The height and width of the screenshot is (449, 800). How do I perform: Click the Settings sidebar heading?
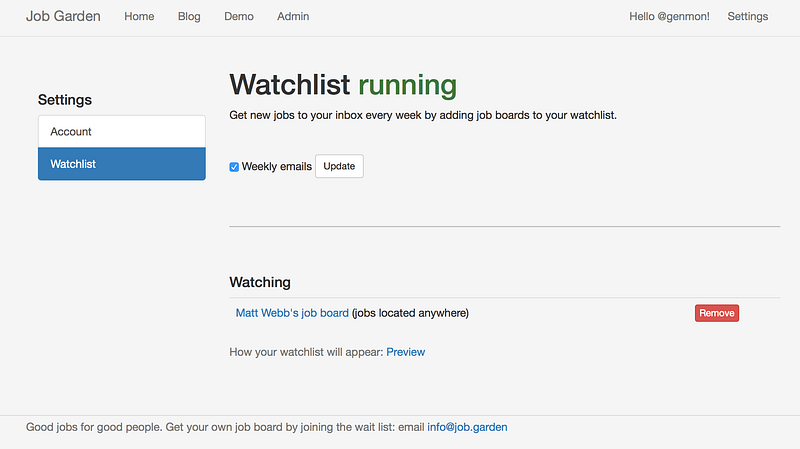(65, 100)
